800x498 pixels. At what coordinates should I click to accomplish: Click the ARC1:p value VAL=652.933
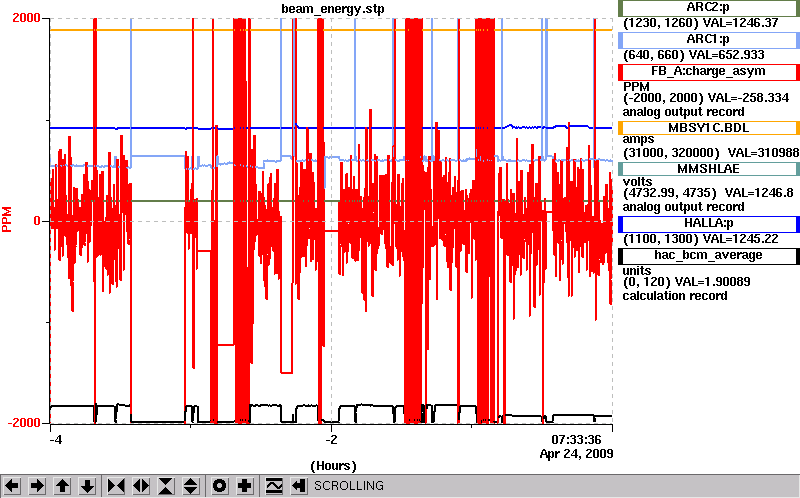(727, 55)
